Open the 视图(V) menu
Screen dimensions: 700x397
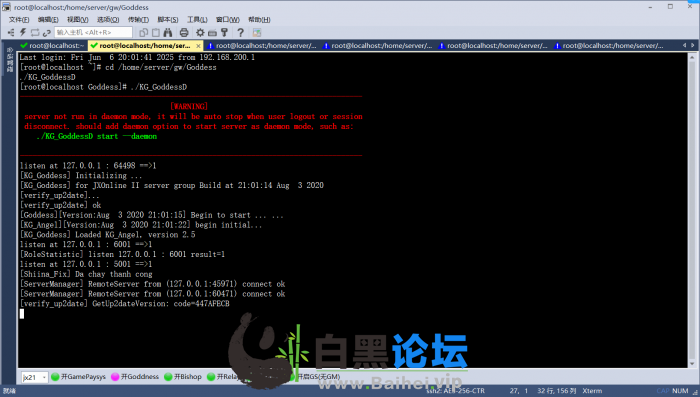point(78,20)
